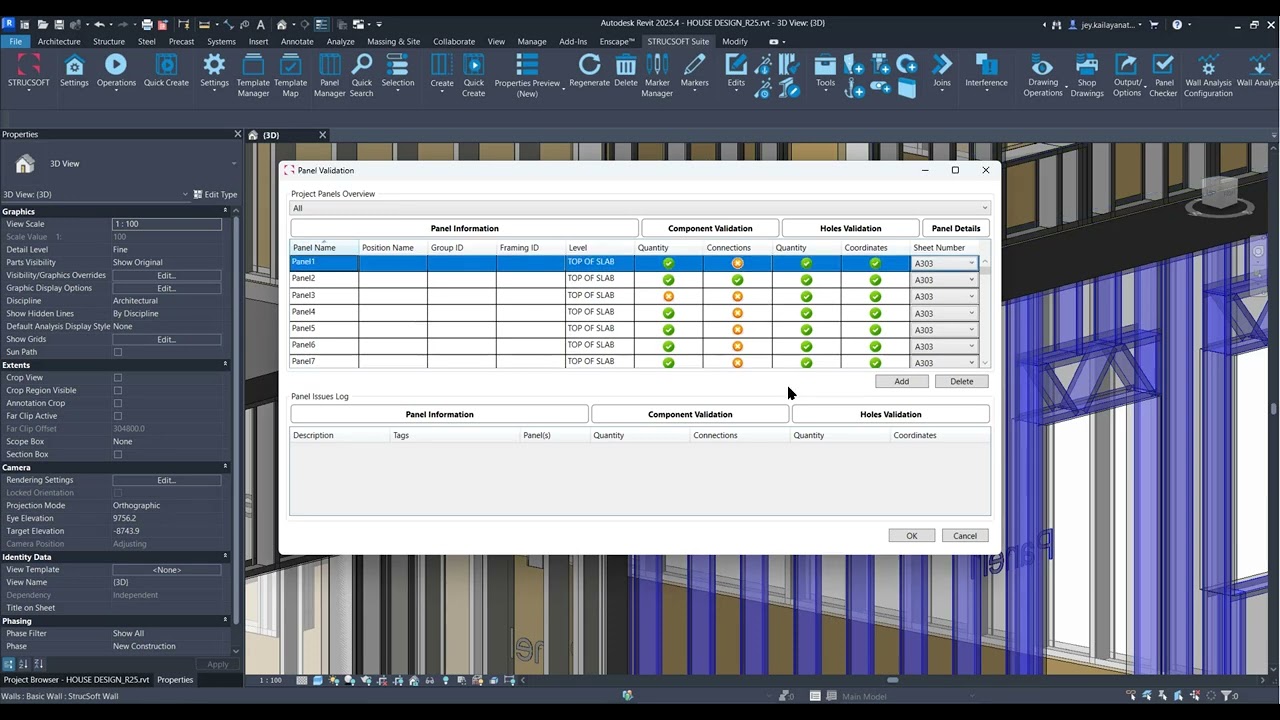Open Marker Manager

(657, 76)
